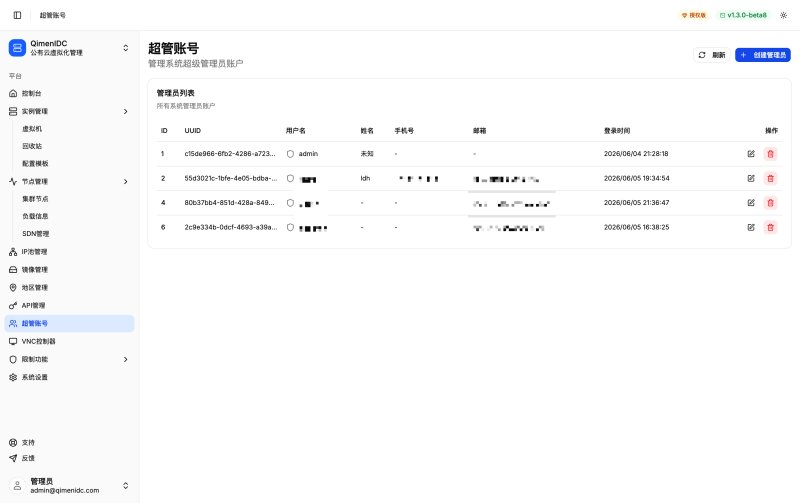Click the 手机号 column header
This screenshot has width=800, height=503.
pyautogui.click(x=404, y=131)
